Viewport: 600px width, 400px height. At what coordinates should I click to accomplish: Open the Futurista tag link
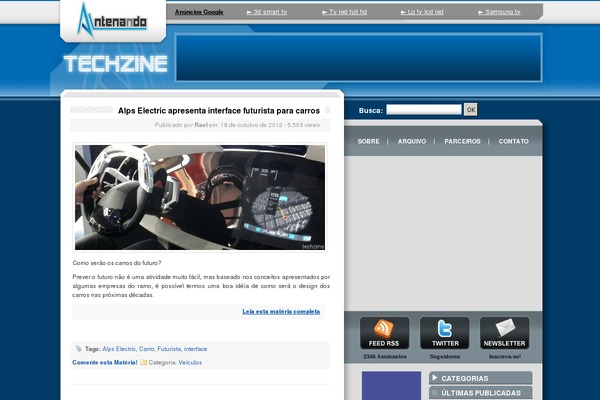[x=169, y=349]
